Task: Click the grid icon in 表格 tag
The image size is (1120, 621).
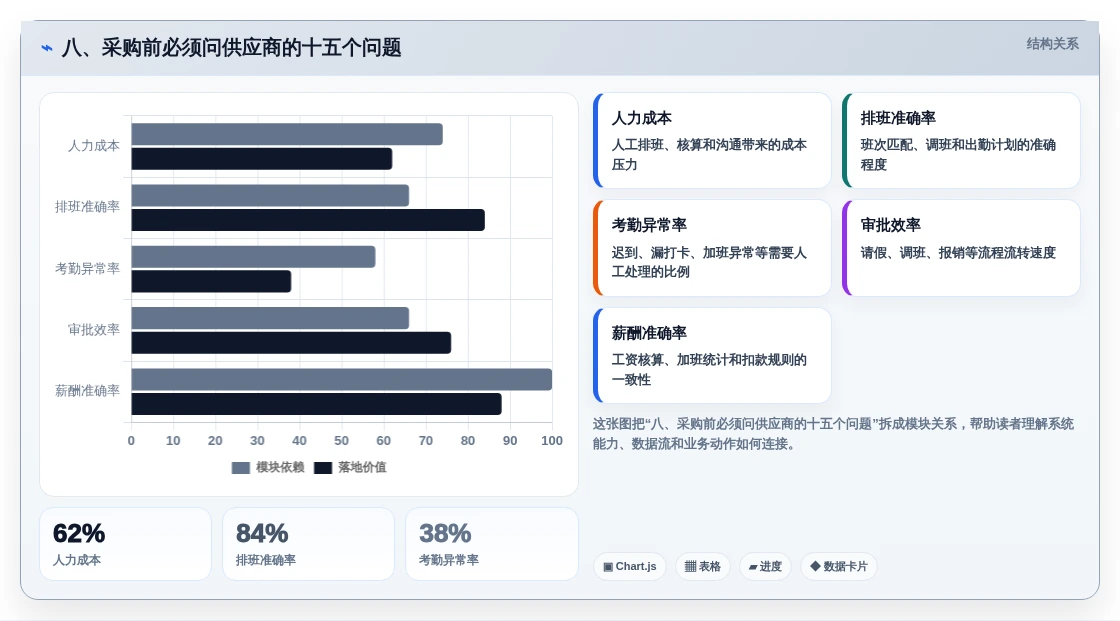Action: [x=690, y=567]
